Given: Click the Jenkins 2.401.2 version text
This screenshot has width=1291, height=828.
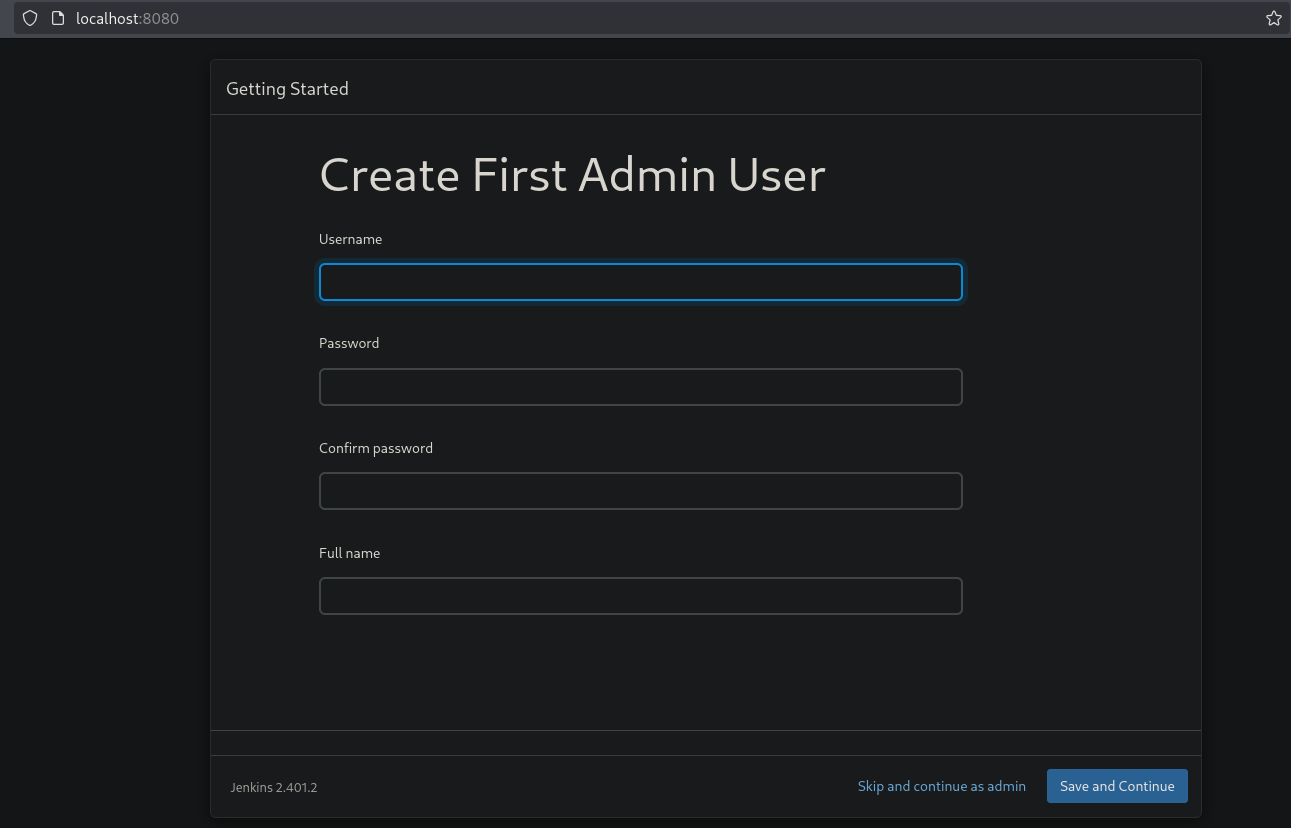Looking at the screenshot, I should pos(274,787).
